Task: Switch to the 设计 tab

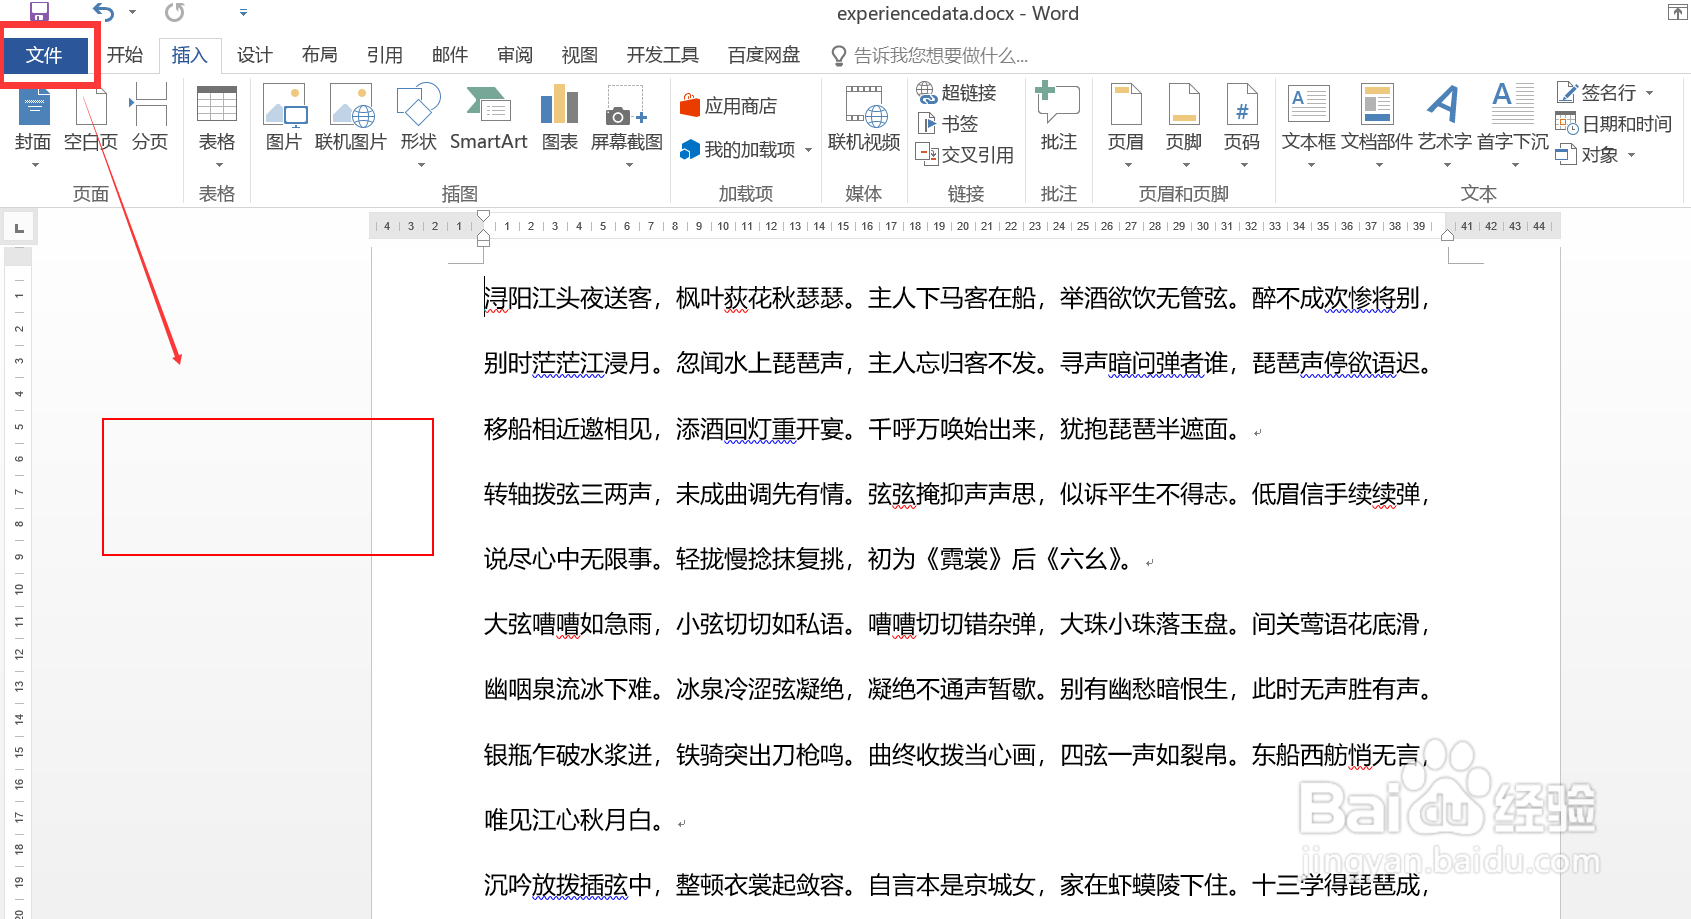Action: (x=254, y=55)
